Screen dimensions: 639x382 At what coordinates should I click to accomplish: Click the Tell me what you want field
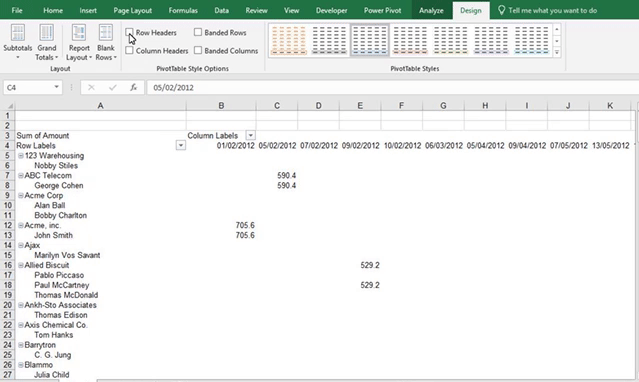click(x=552, y=10)
